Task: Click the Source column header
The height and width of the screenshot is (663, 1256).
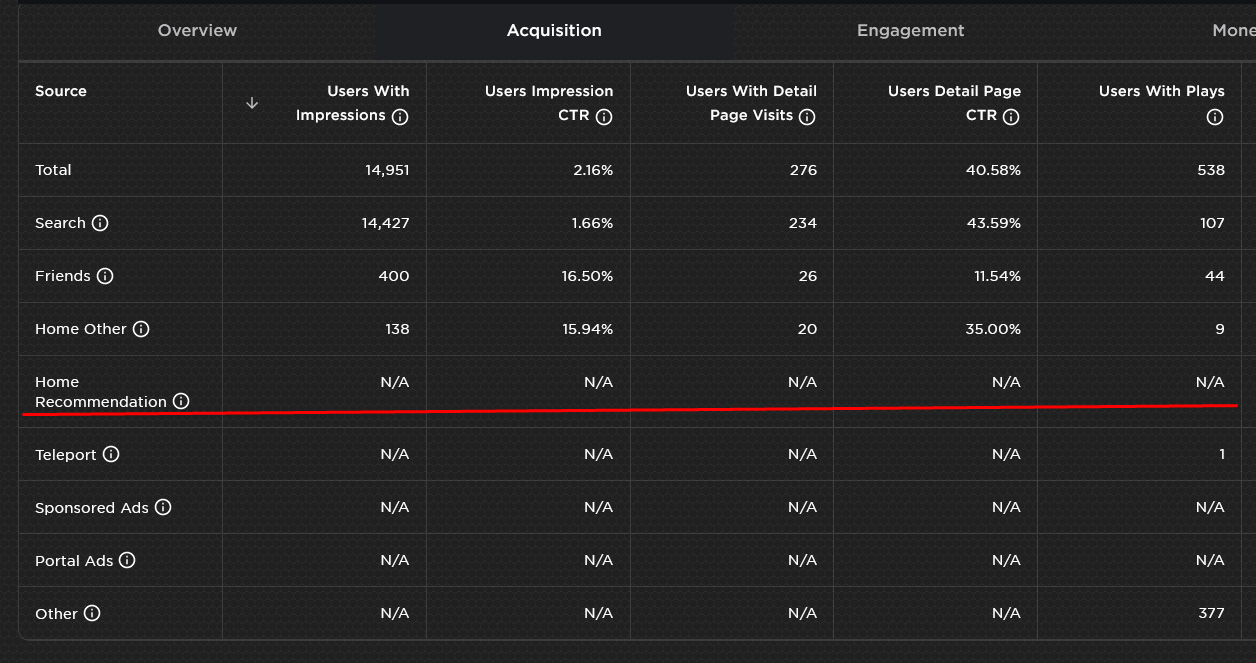Action: click(61, 91)
